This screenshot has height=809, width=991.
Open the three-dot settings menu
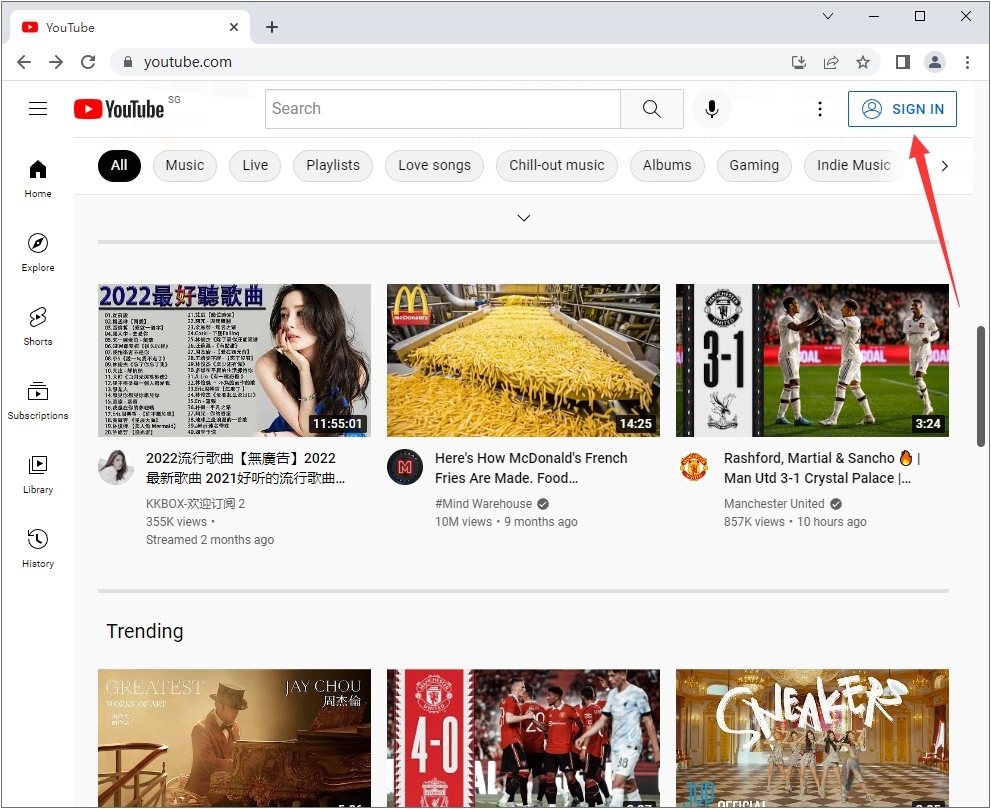(820, 109)
